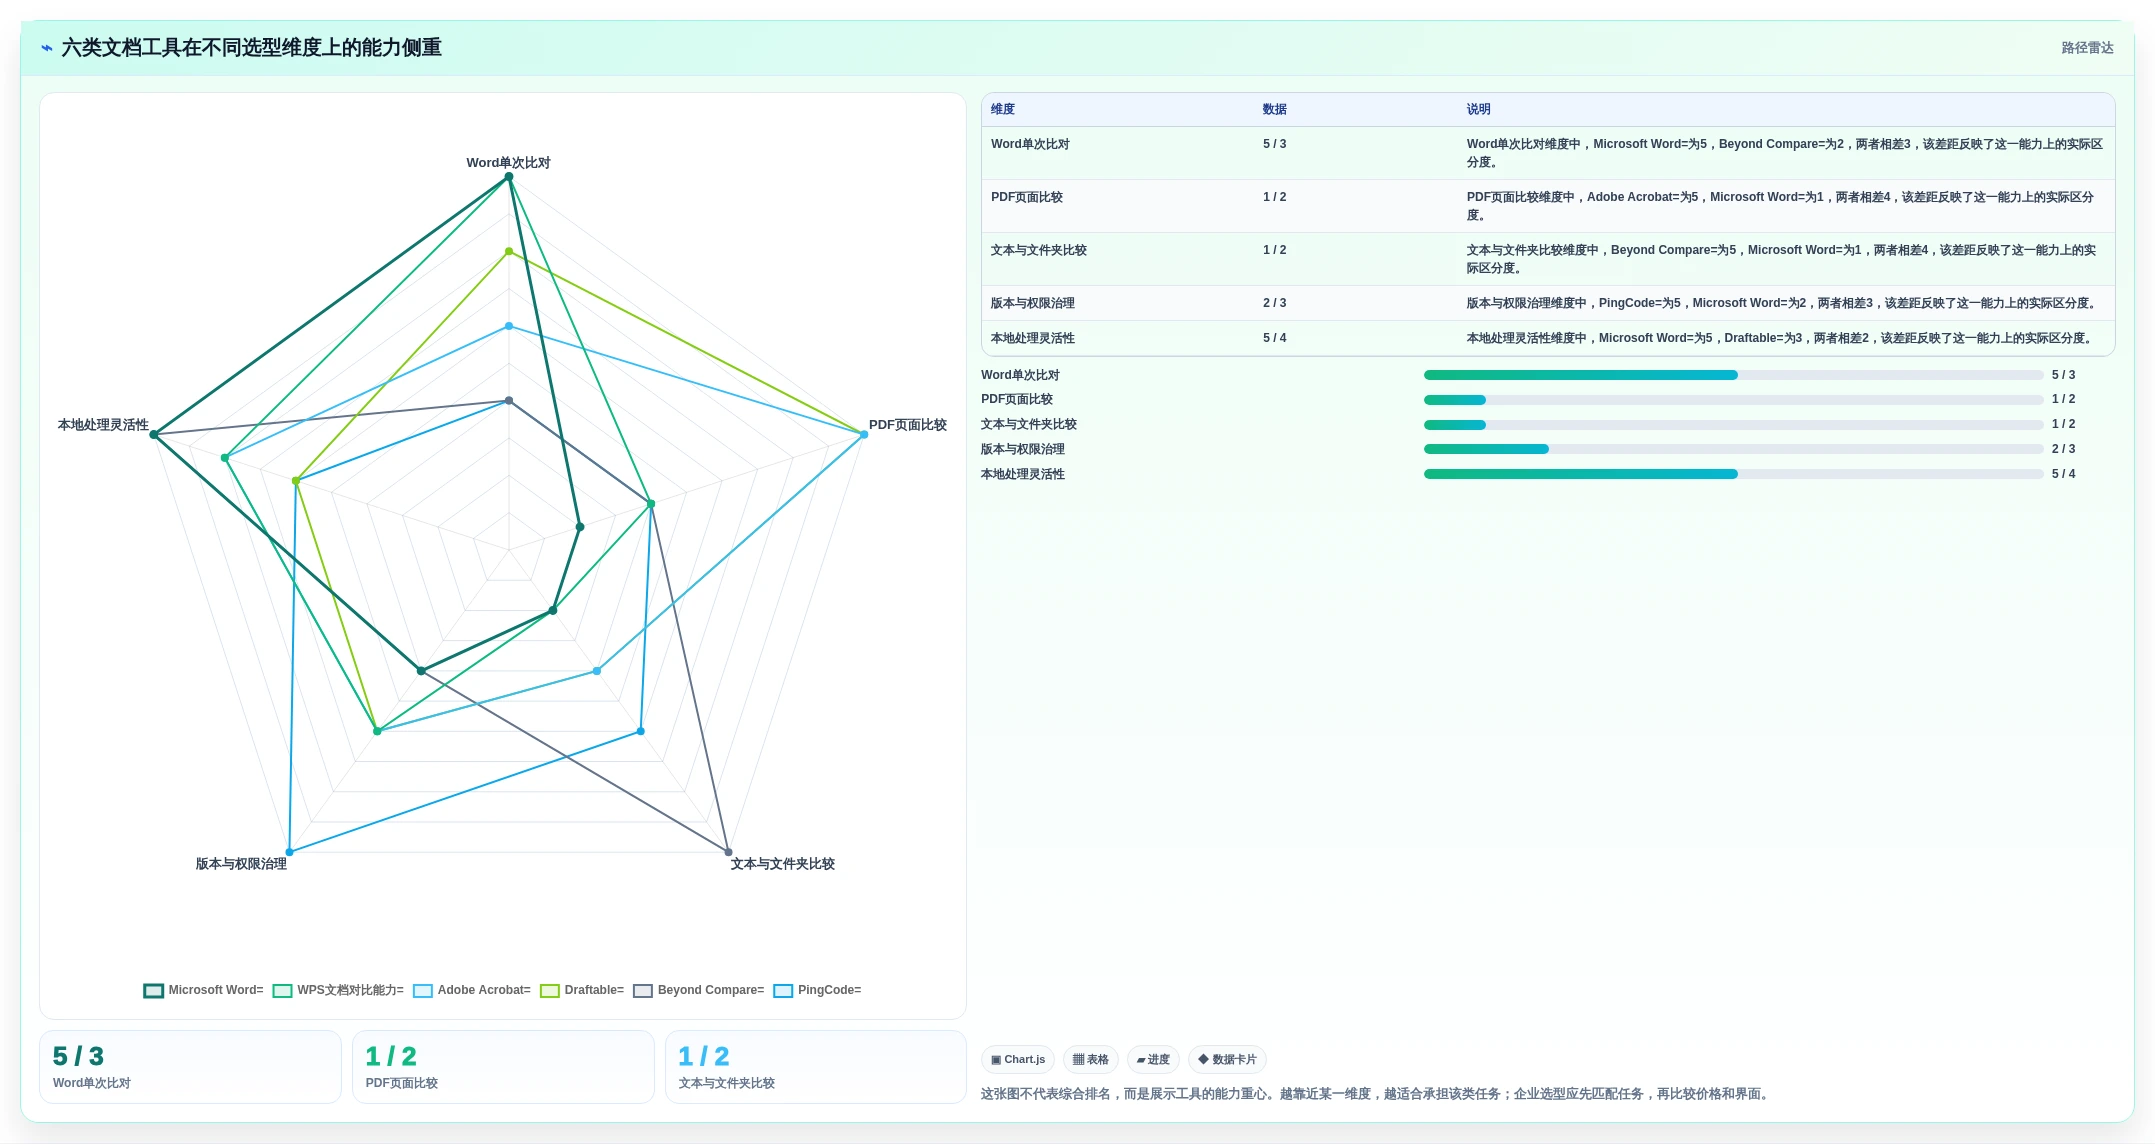Screen dimensions: 2155x1144
Task: Click the Word单次比对 description cell text
Action: coord(1785,153)
